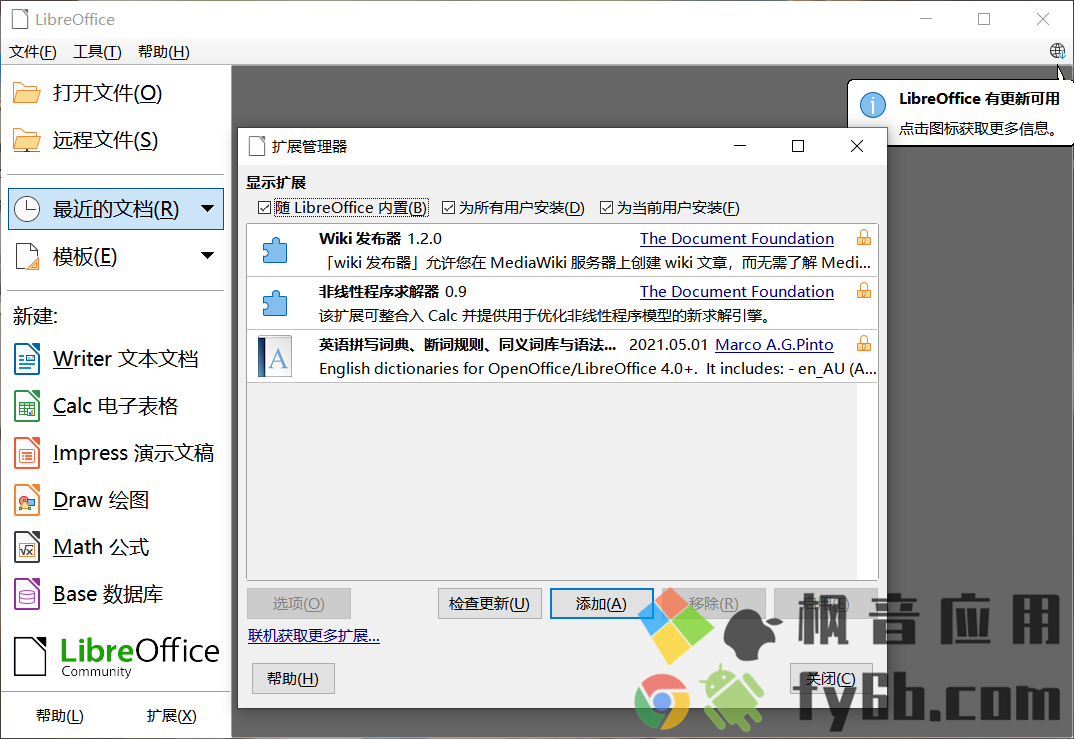Click the 添加(A) button
This screenshot has width=1074, height=739.
[601, 603]
